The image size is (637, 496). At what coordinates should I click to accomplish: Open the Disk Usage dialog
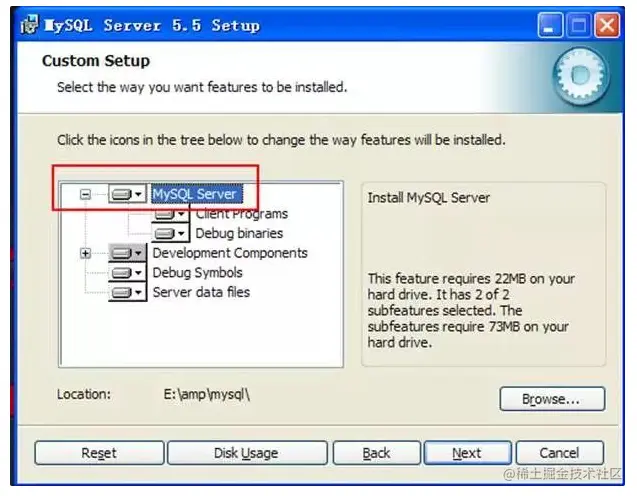coord(247,453)
